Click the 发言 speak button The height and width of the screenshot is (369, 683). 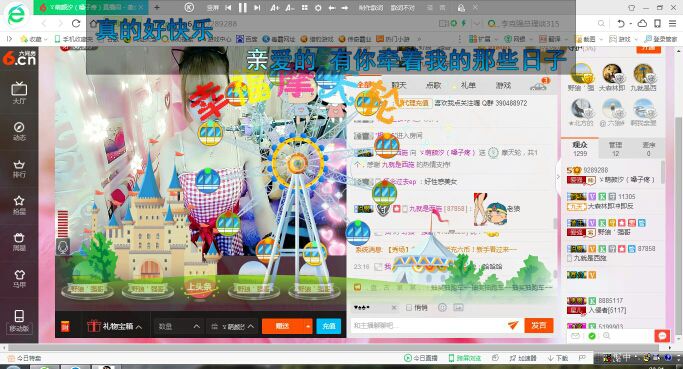tap(539, 325)
